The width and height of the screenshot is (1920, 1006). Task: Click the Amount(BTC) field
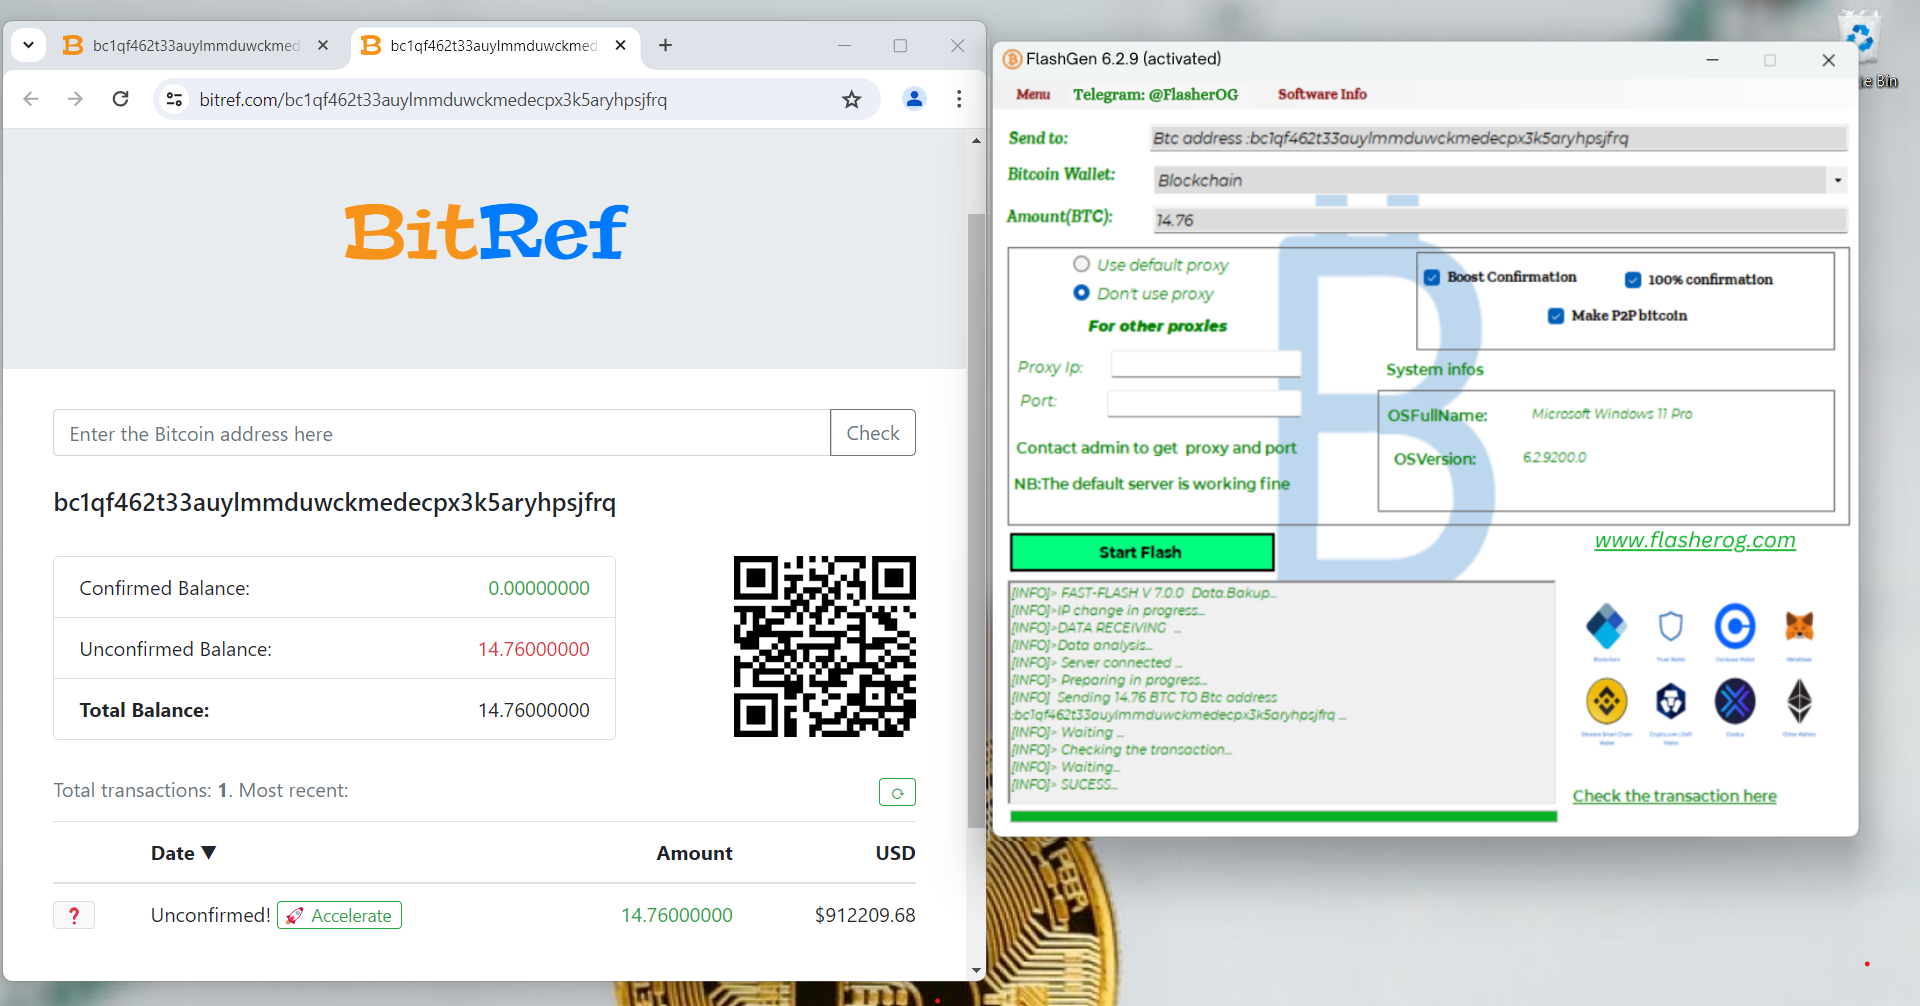coord(1500,220)
